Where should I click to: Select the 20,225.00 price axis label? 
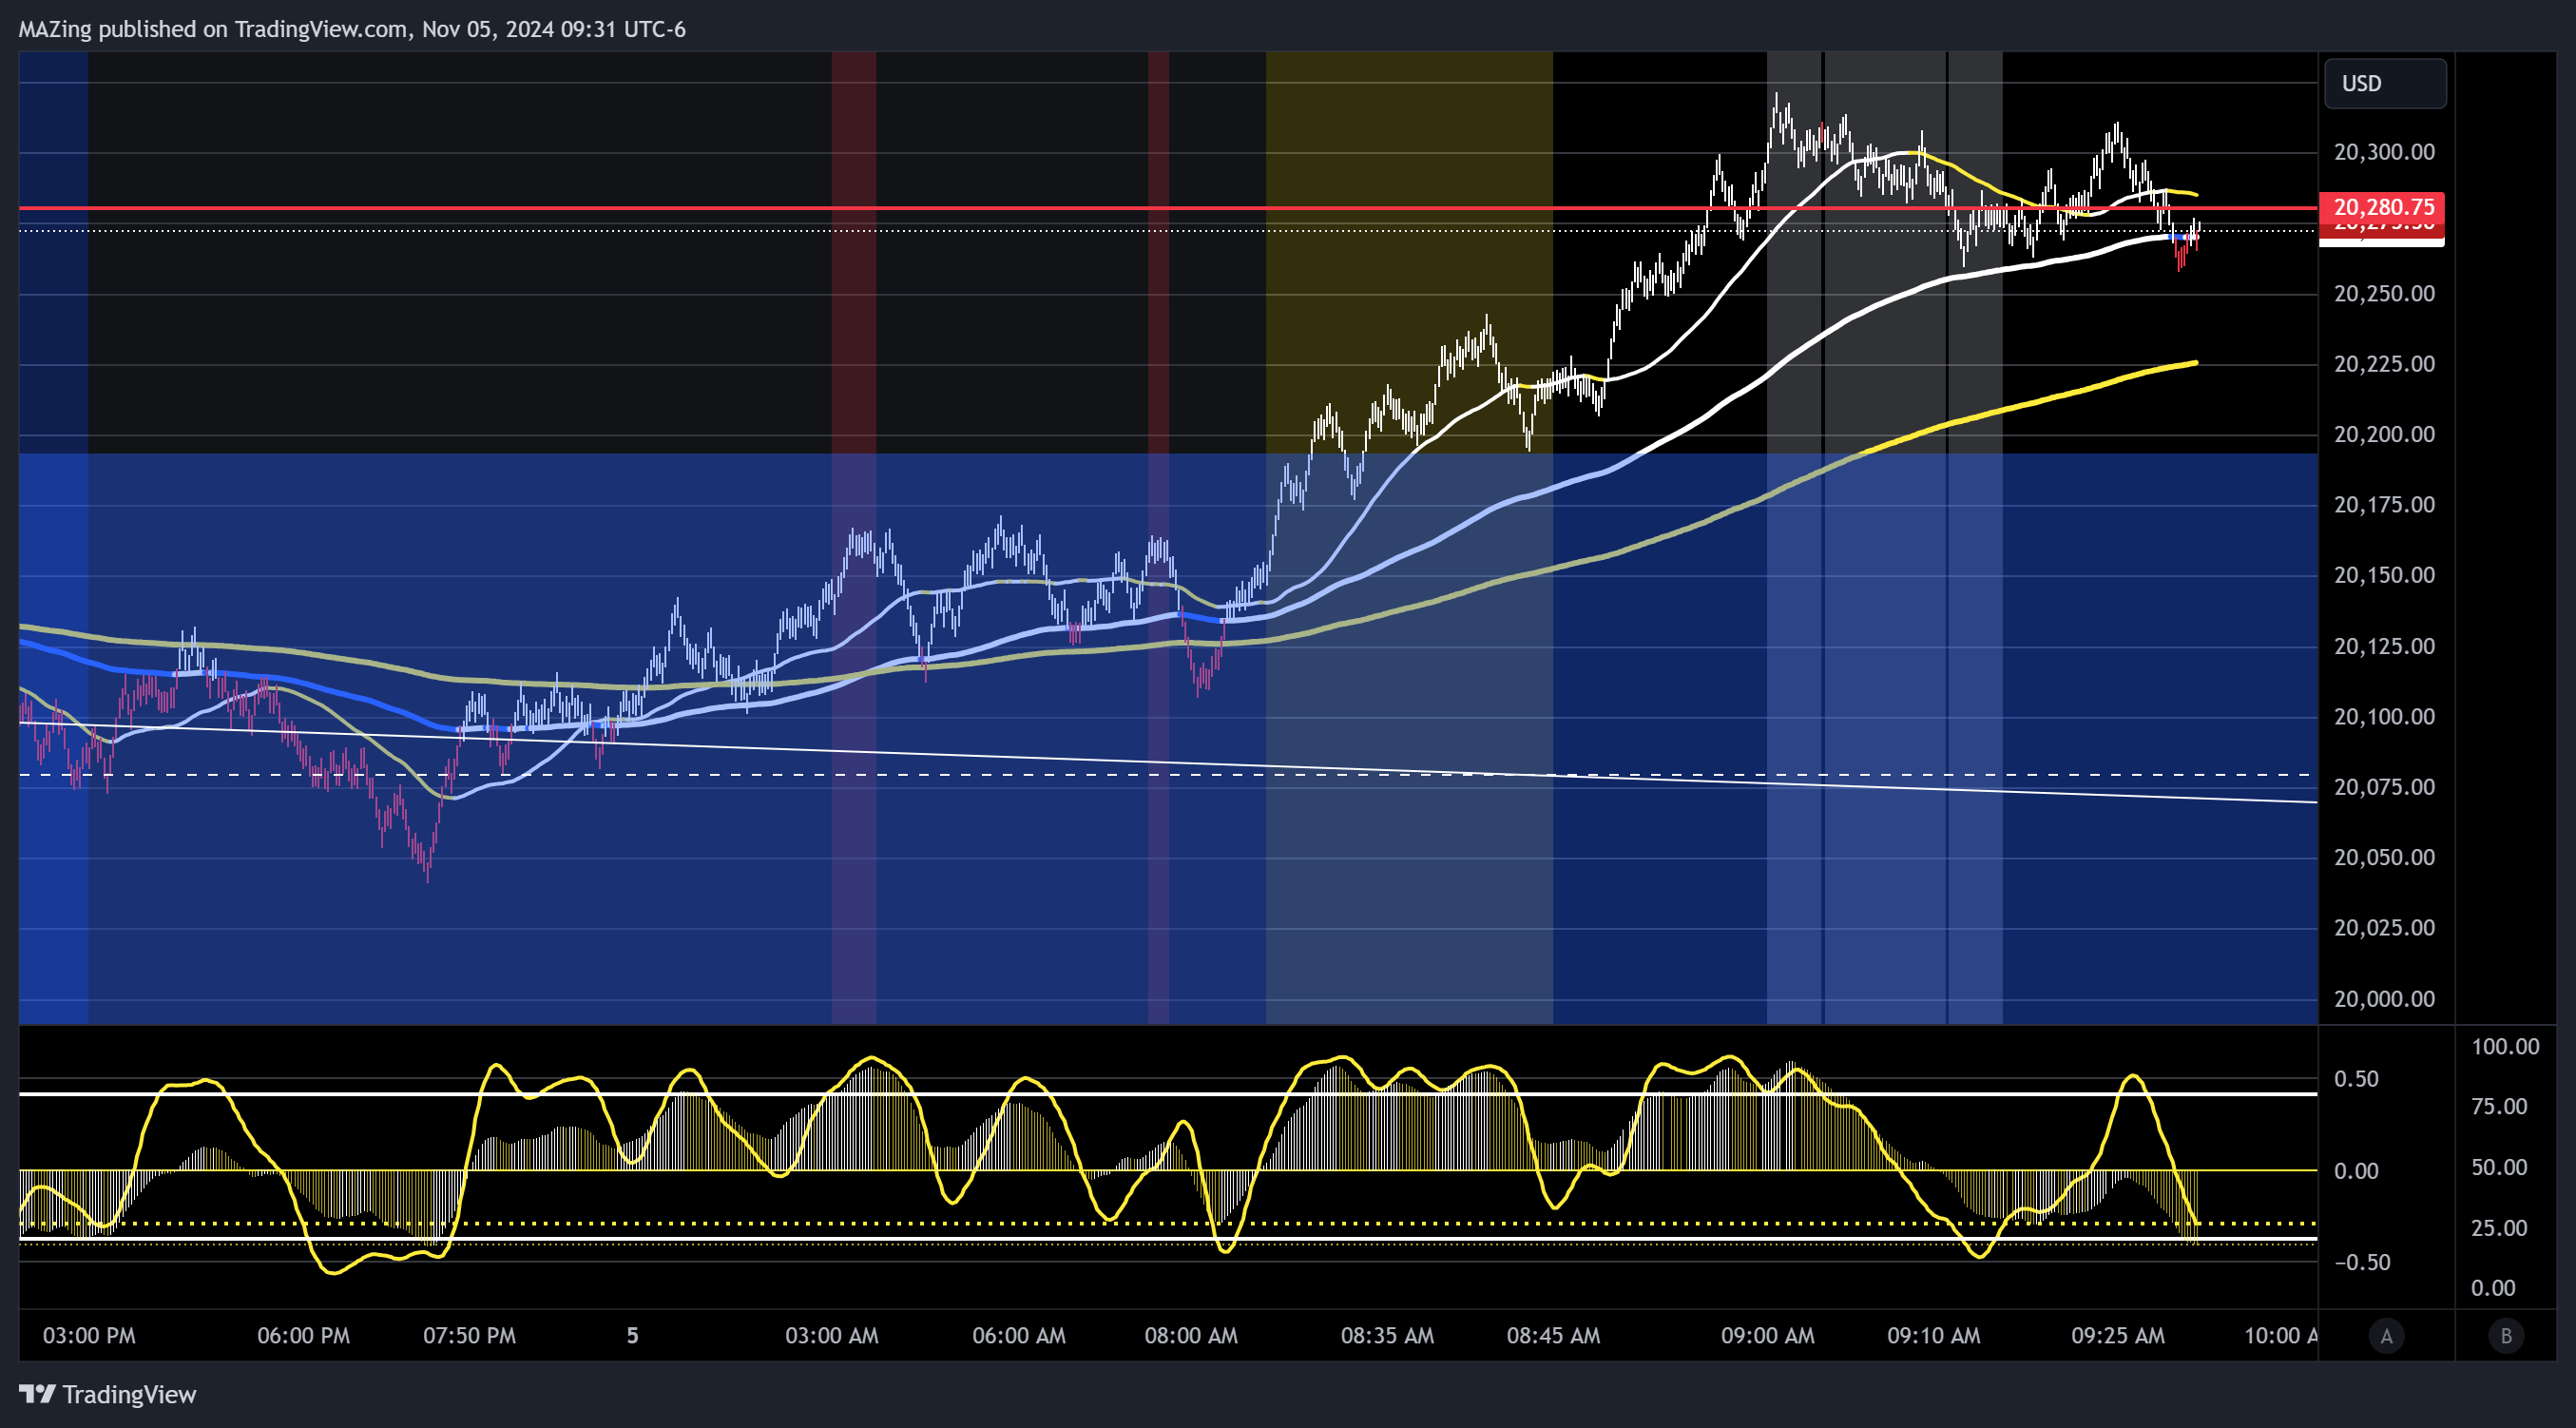coord(2384,364)
